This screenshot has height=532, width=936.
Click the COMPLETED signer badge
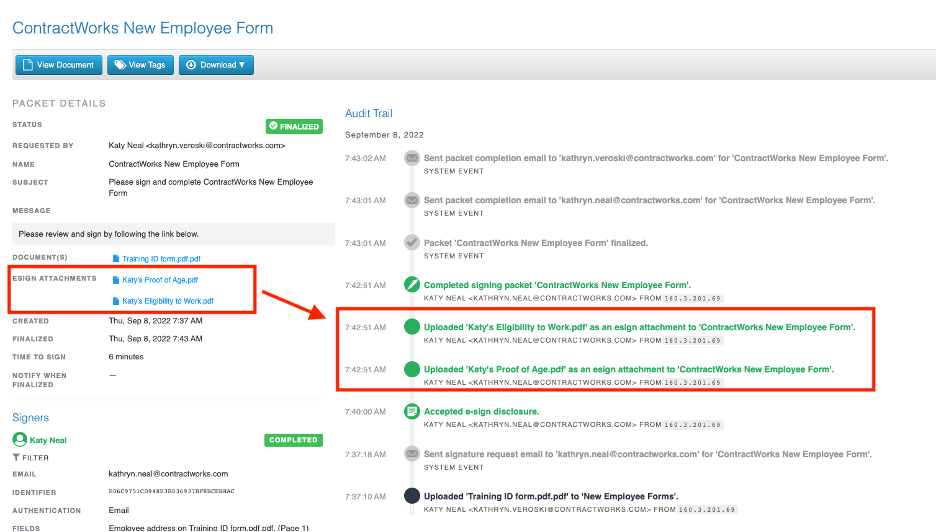[x=293, y=440]
